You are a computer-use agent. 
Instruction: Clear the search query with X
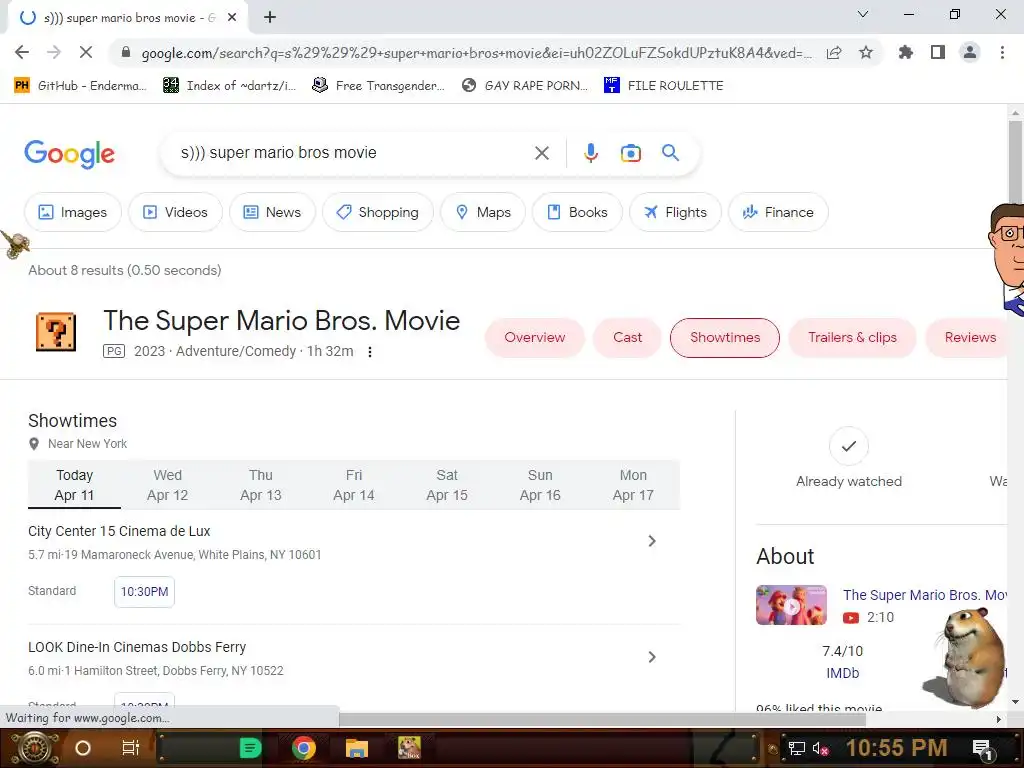(541, 153)
